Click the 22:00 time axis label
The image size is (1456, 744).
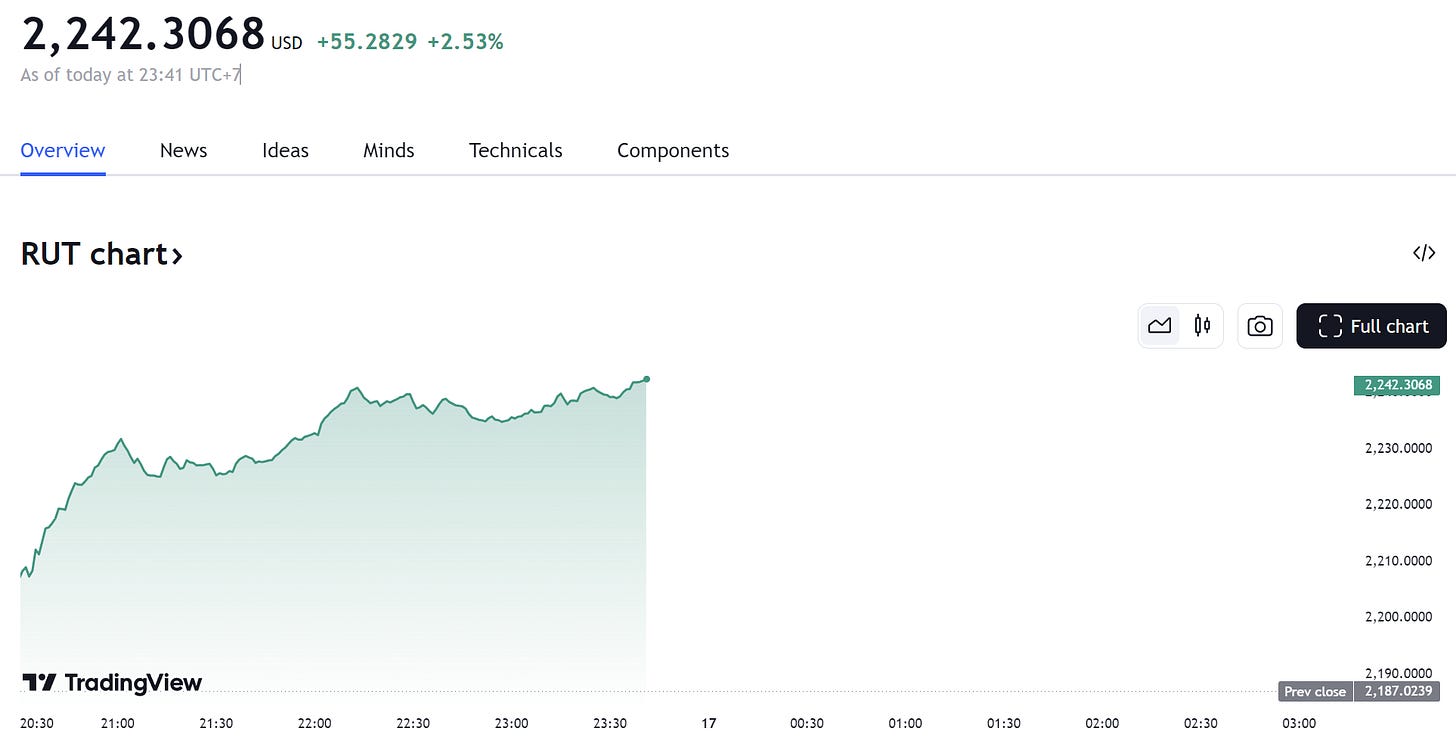tap(314, 723)
